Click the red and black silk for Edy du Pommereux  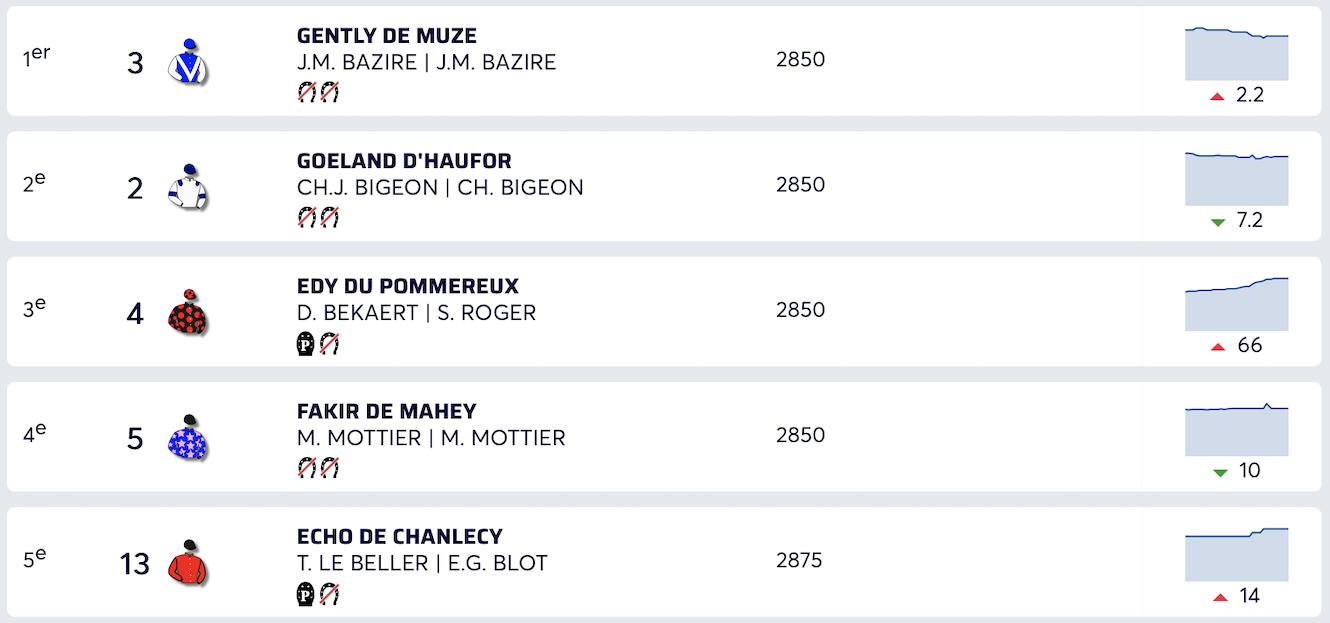tap(187, 313)
